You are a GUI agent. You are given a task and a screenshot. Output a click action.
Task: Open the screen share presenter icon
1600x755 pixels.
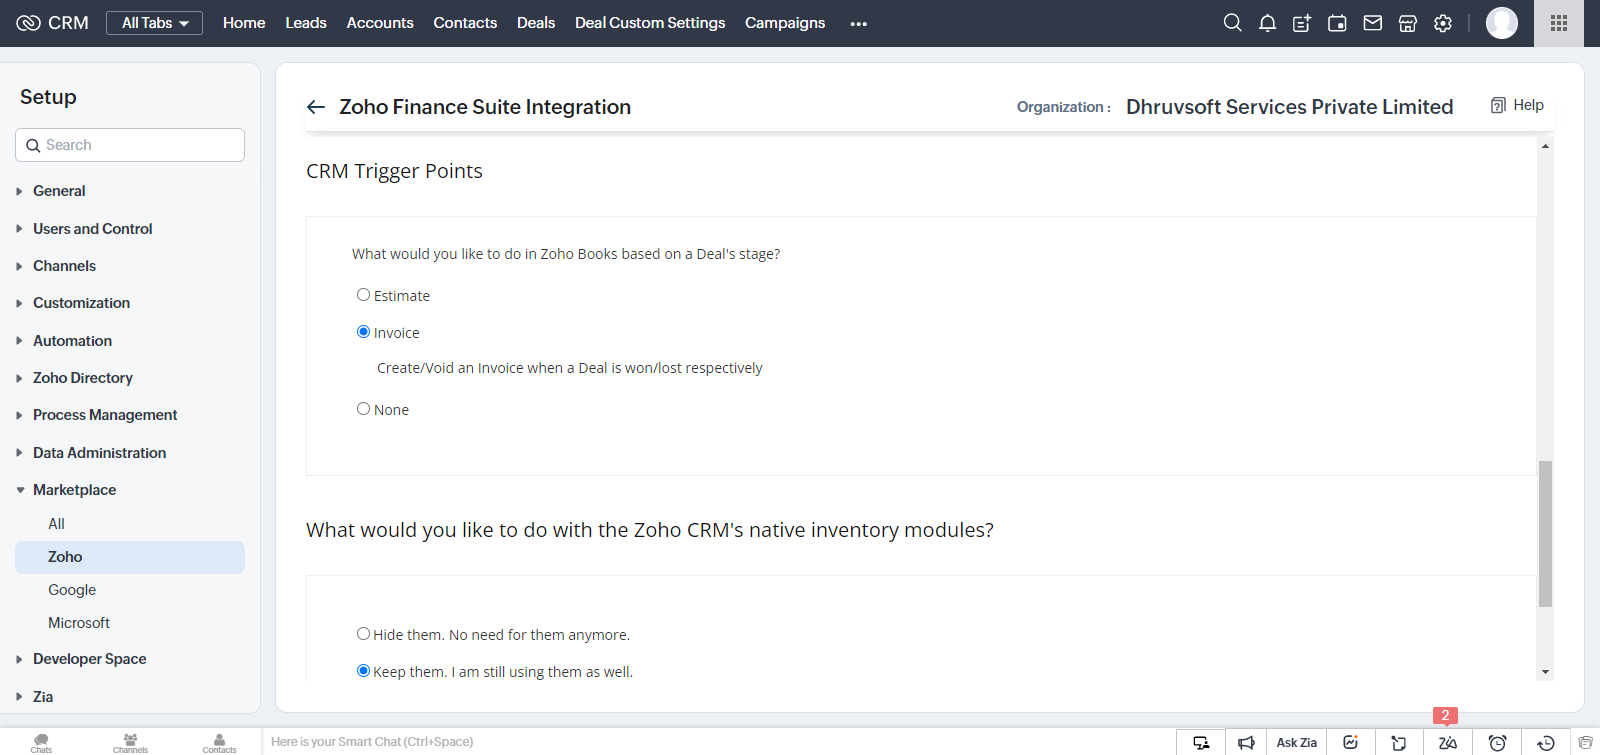(x=1201, y=742)
